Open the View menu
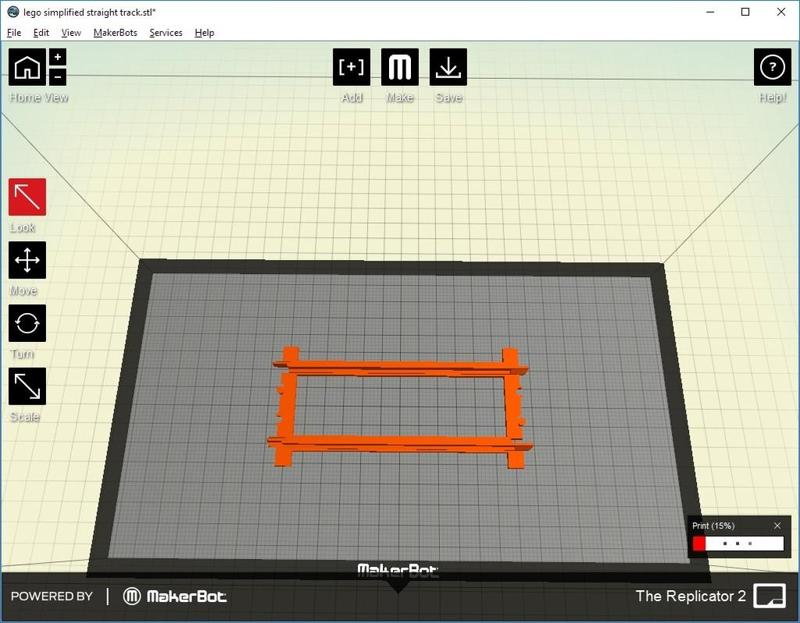The image size is (800, 623). pyautogui.click(x=71, y=33)
